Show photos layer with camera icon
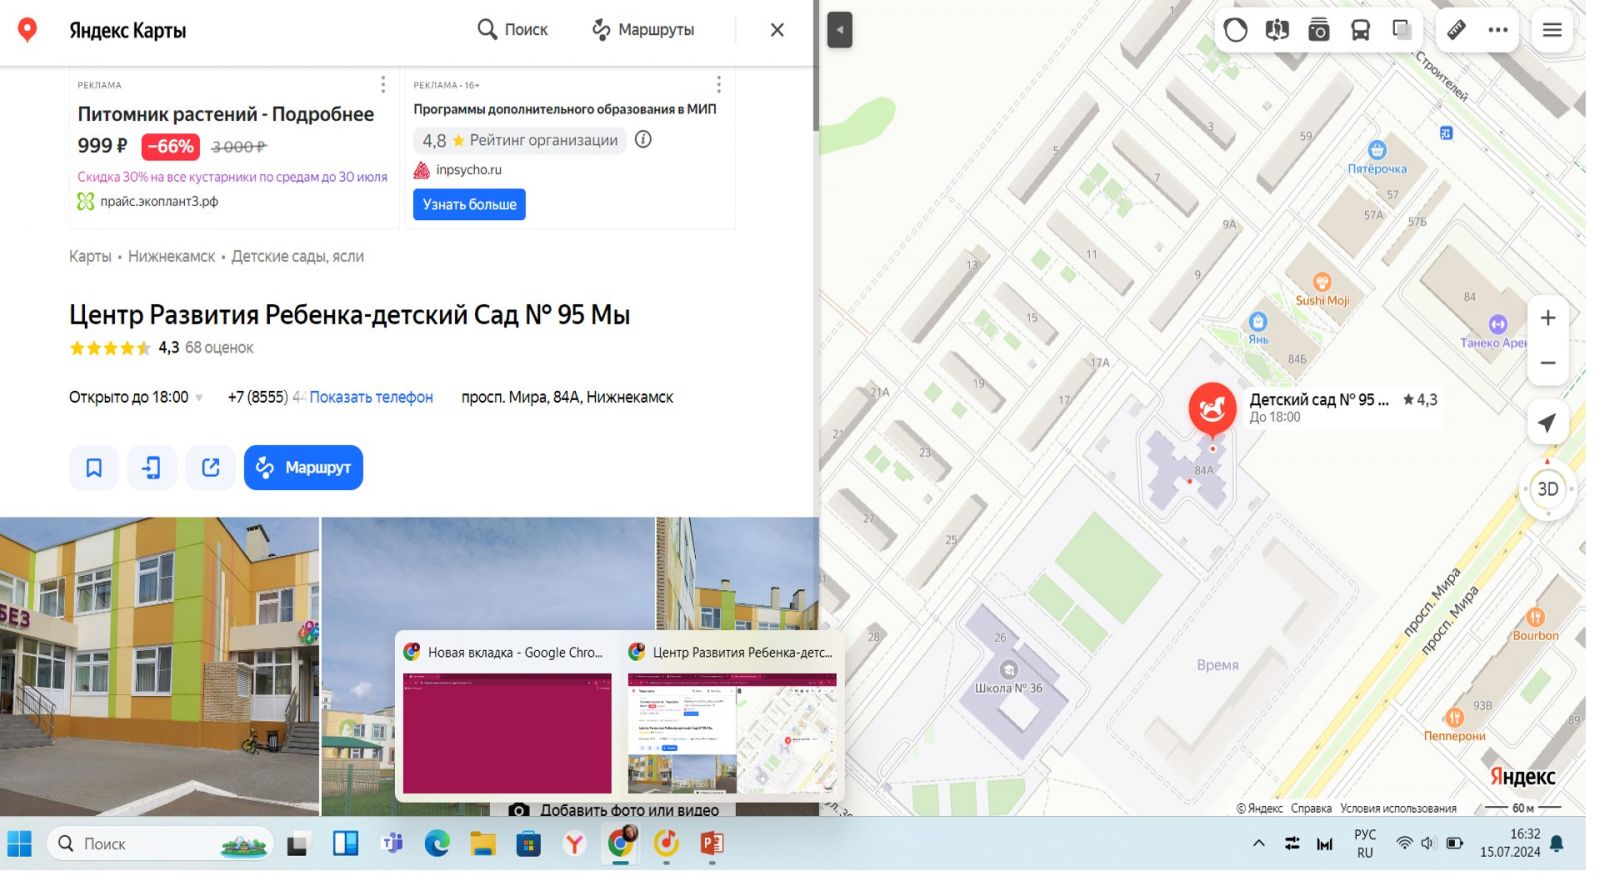Screen dimensions: 1600x896 coord(1319,30)
